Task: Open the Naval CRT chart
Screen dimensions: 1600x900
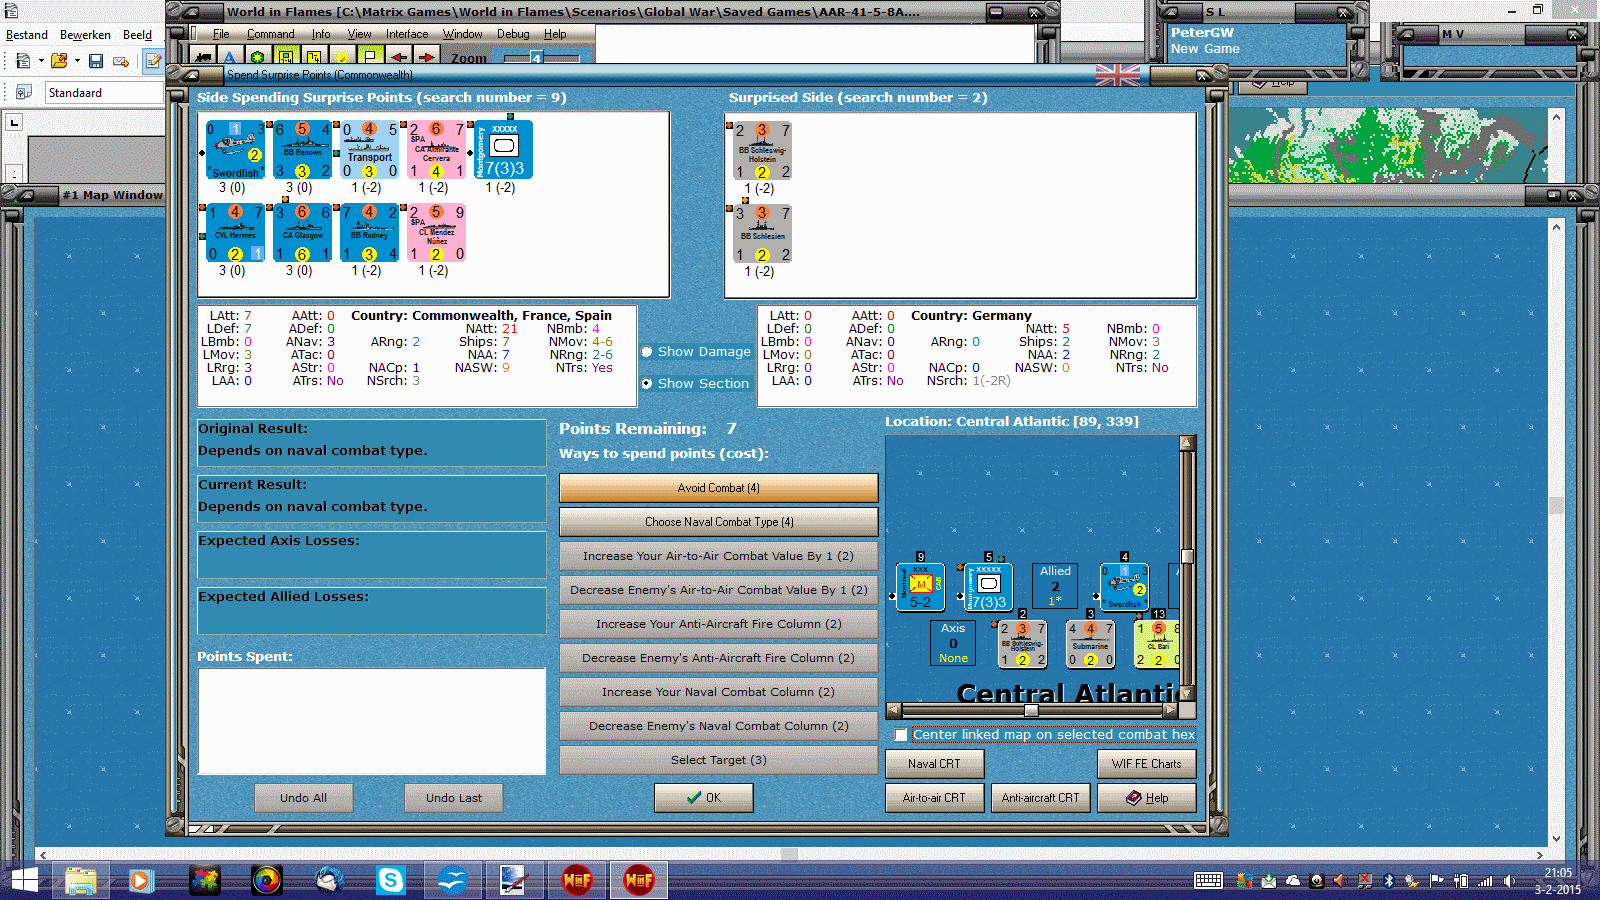Action: (935, 764)
